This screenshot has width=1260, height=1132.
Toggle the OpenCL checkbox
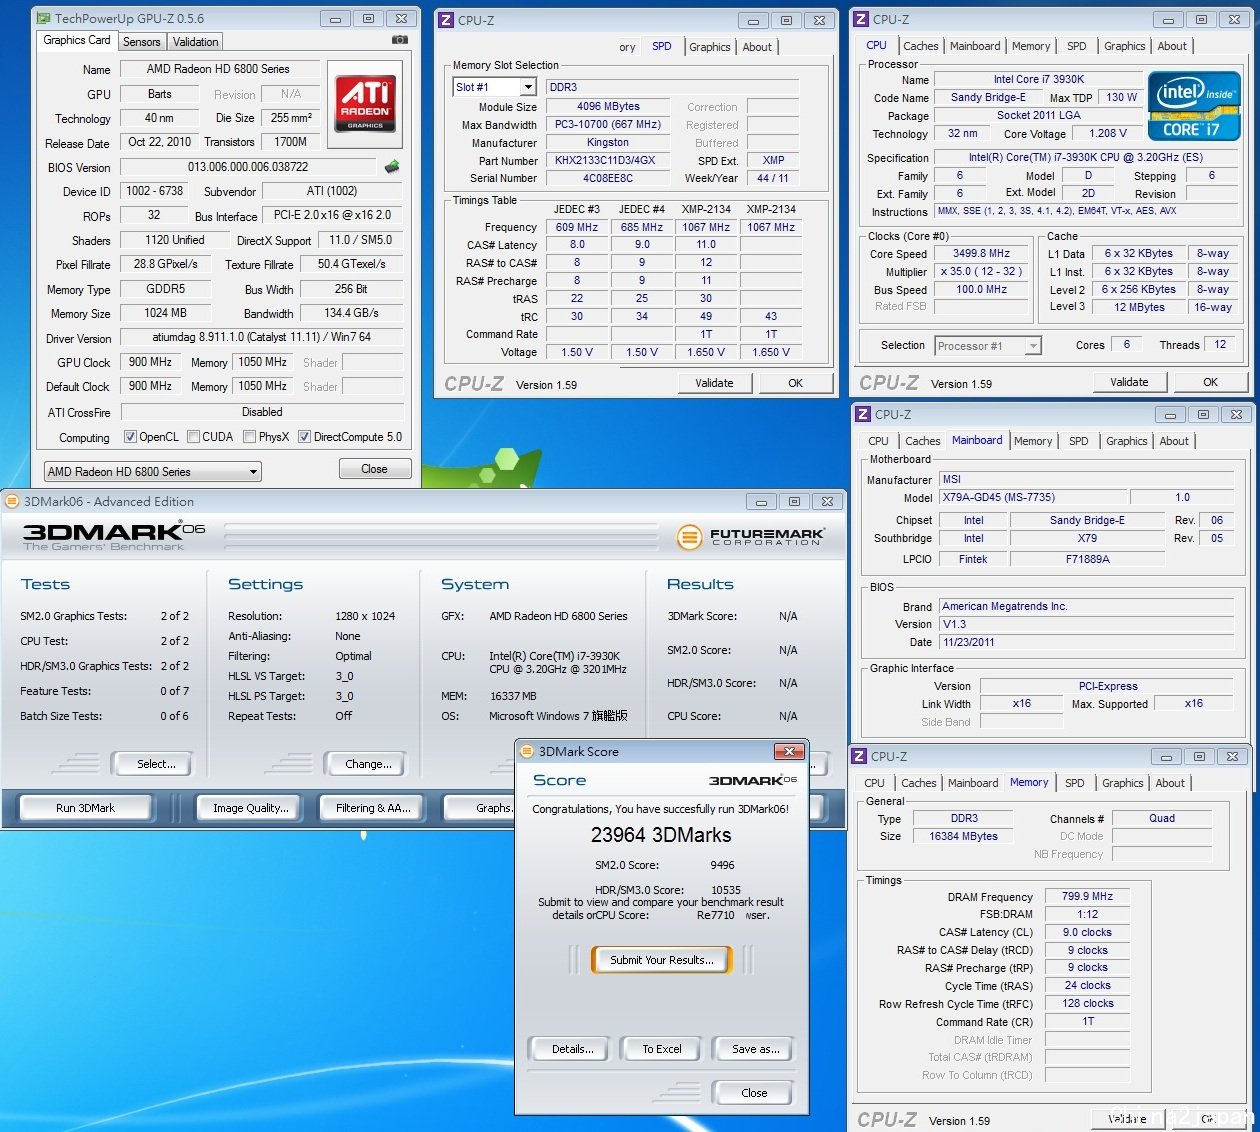pos(130,437)
